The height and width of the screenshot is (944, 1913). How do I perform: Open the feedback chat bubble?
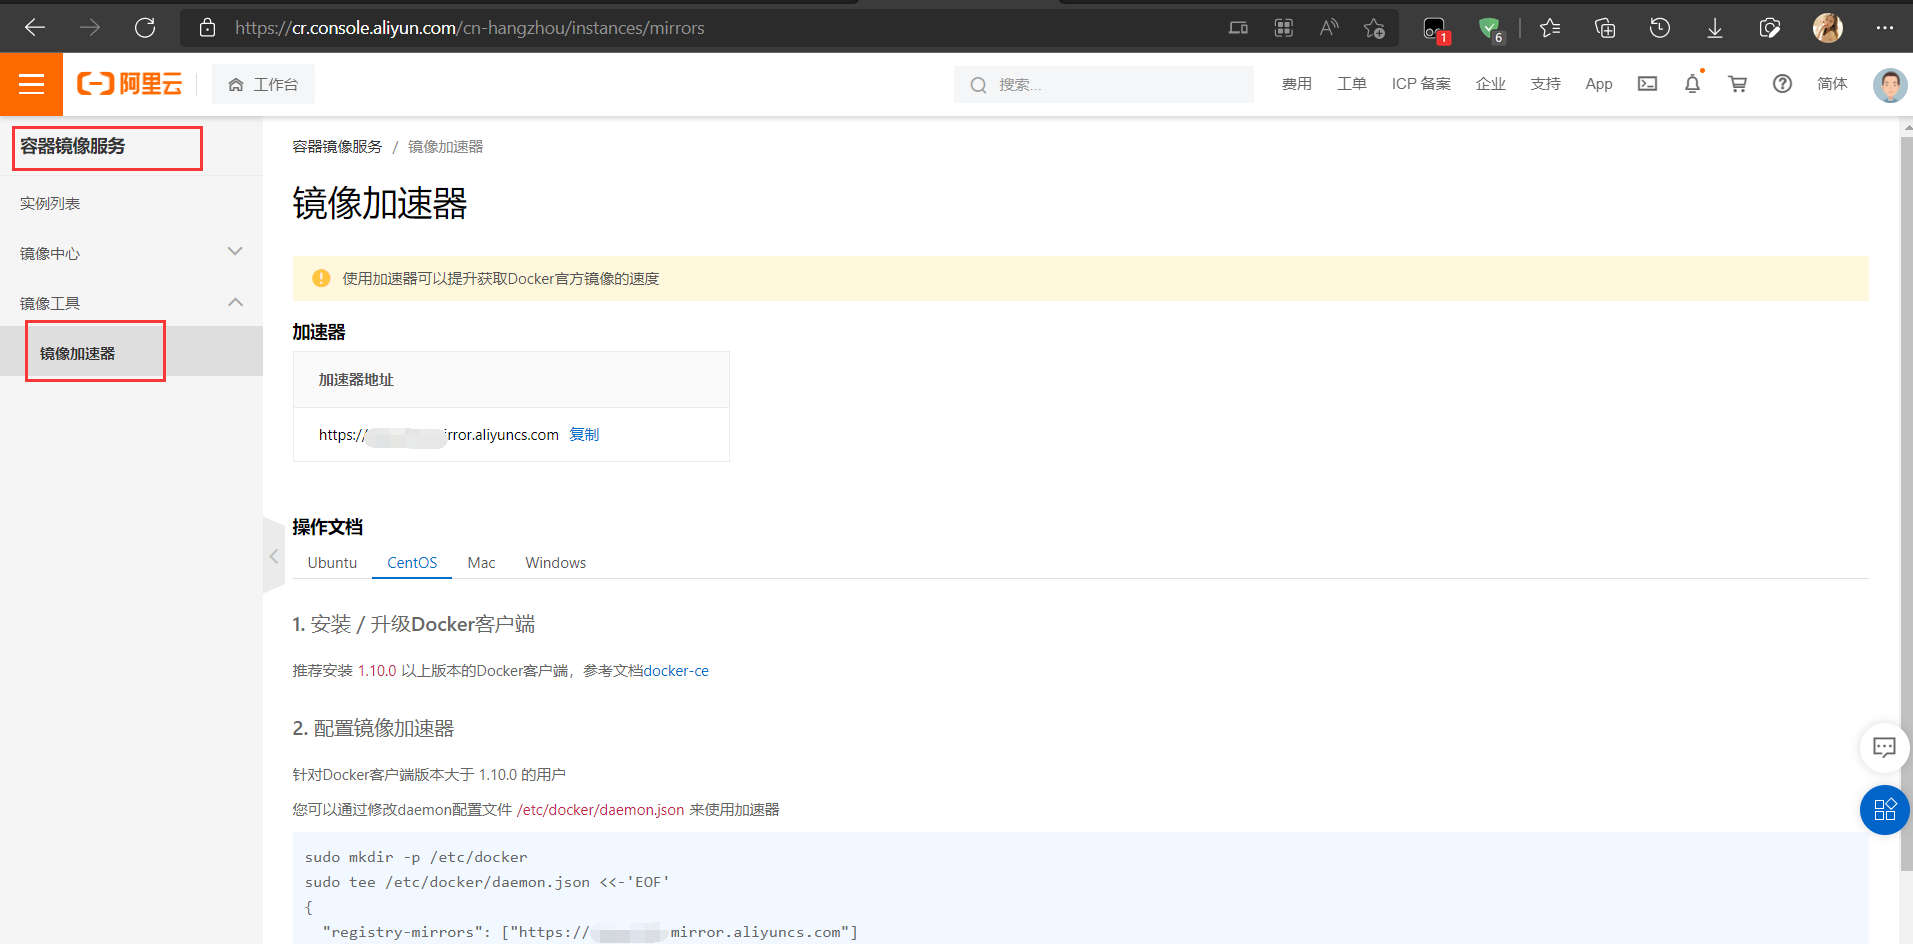coord(1884,747)
